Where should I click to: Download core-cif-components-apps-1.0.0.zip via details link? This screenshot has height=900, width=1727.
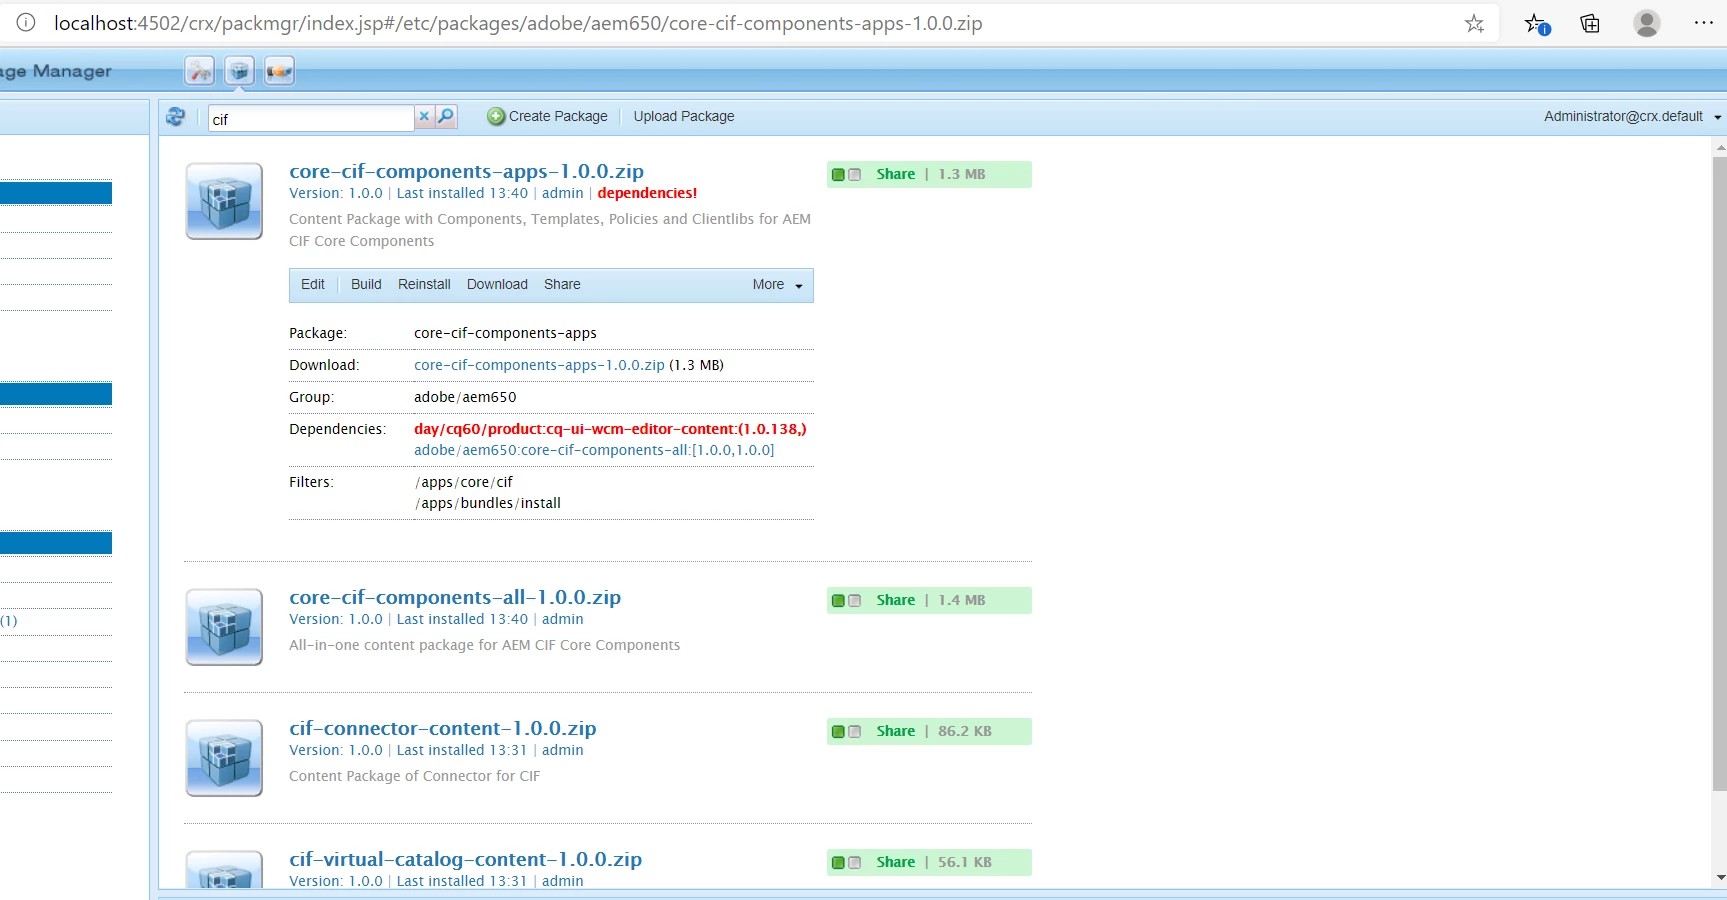(x=539, y=365)
